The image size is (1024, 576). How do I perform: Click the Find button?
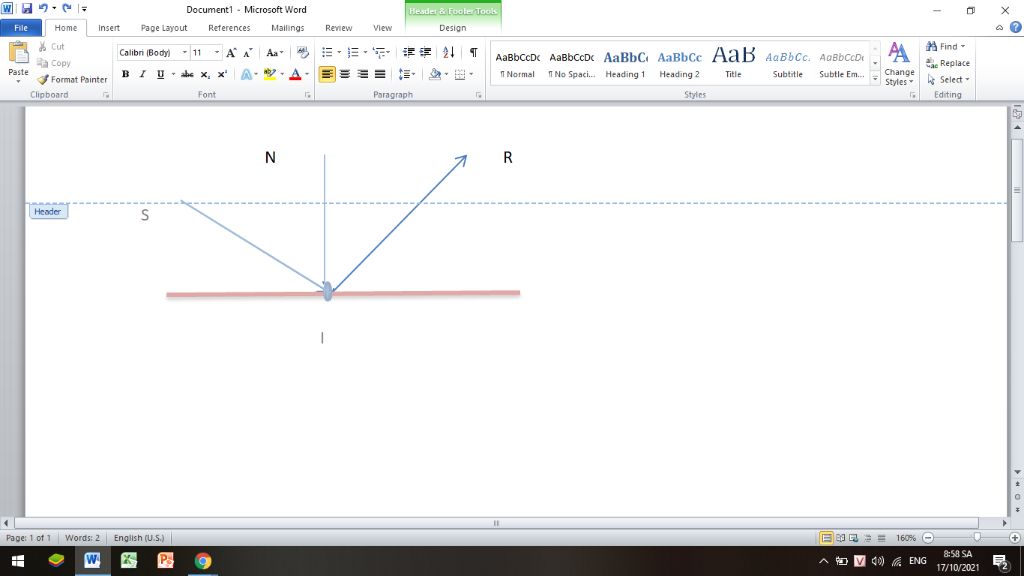pyautogui.click(x=945, y=46)
